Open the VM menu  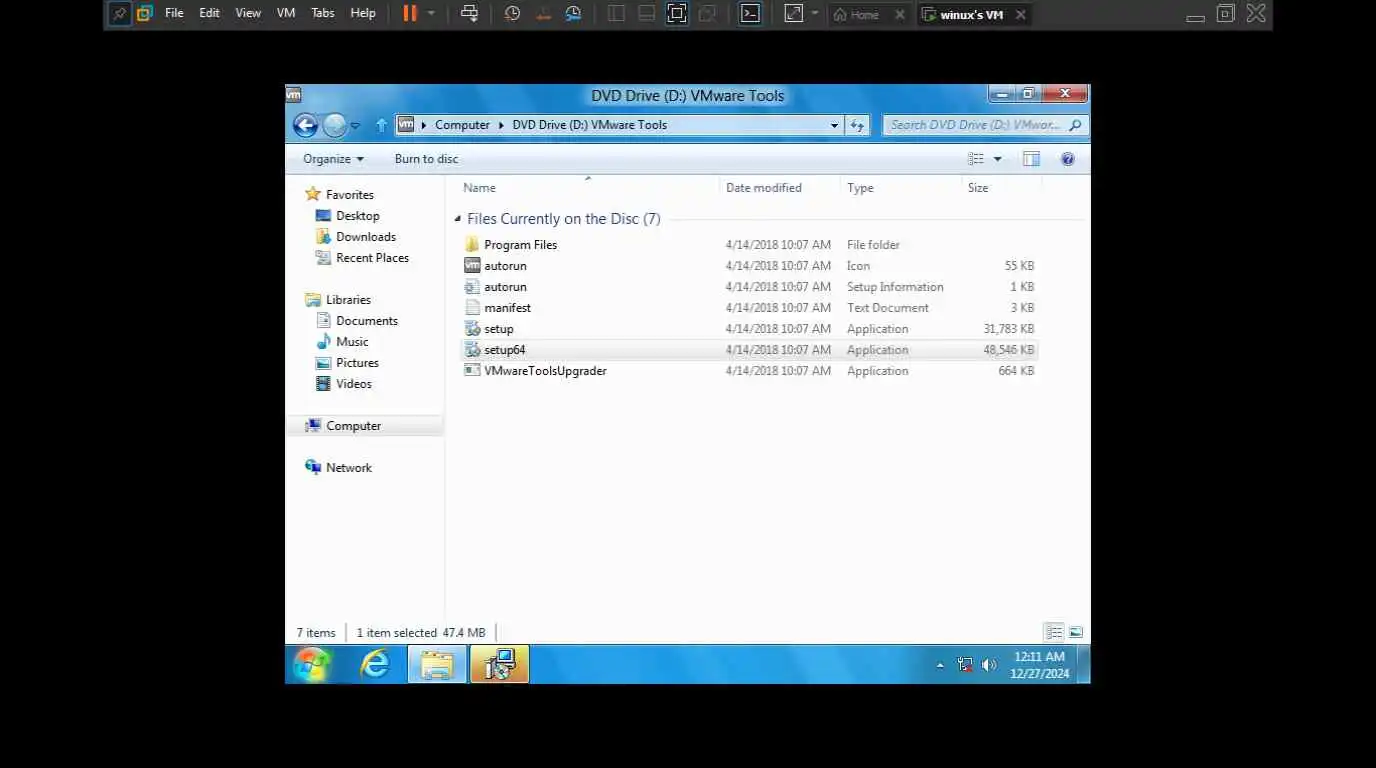coord(286,13)
